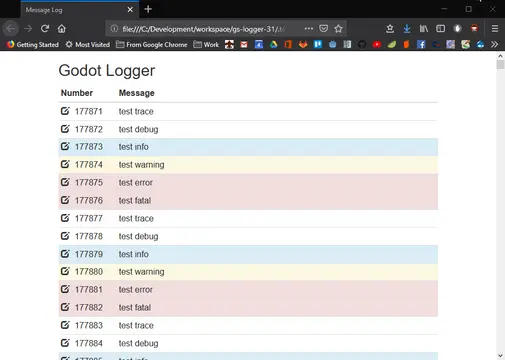The image size is (505, 360).
Task: Open the Google Calendar bookmark icon
Action: click(259, 44)
